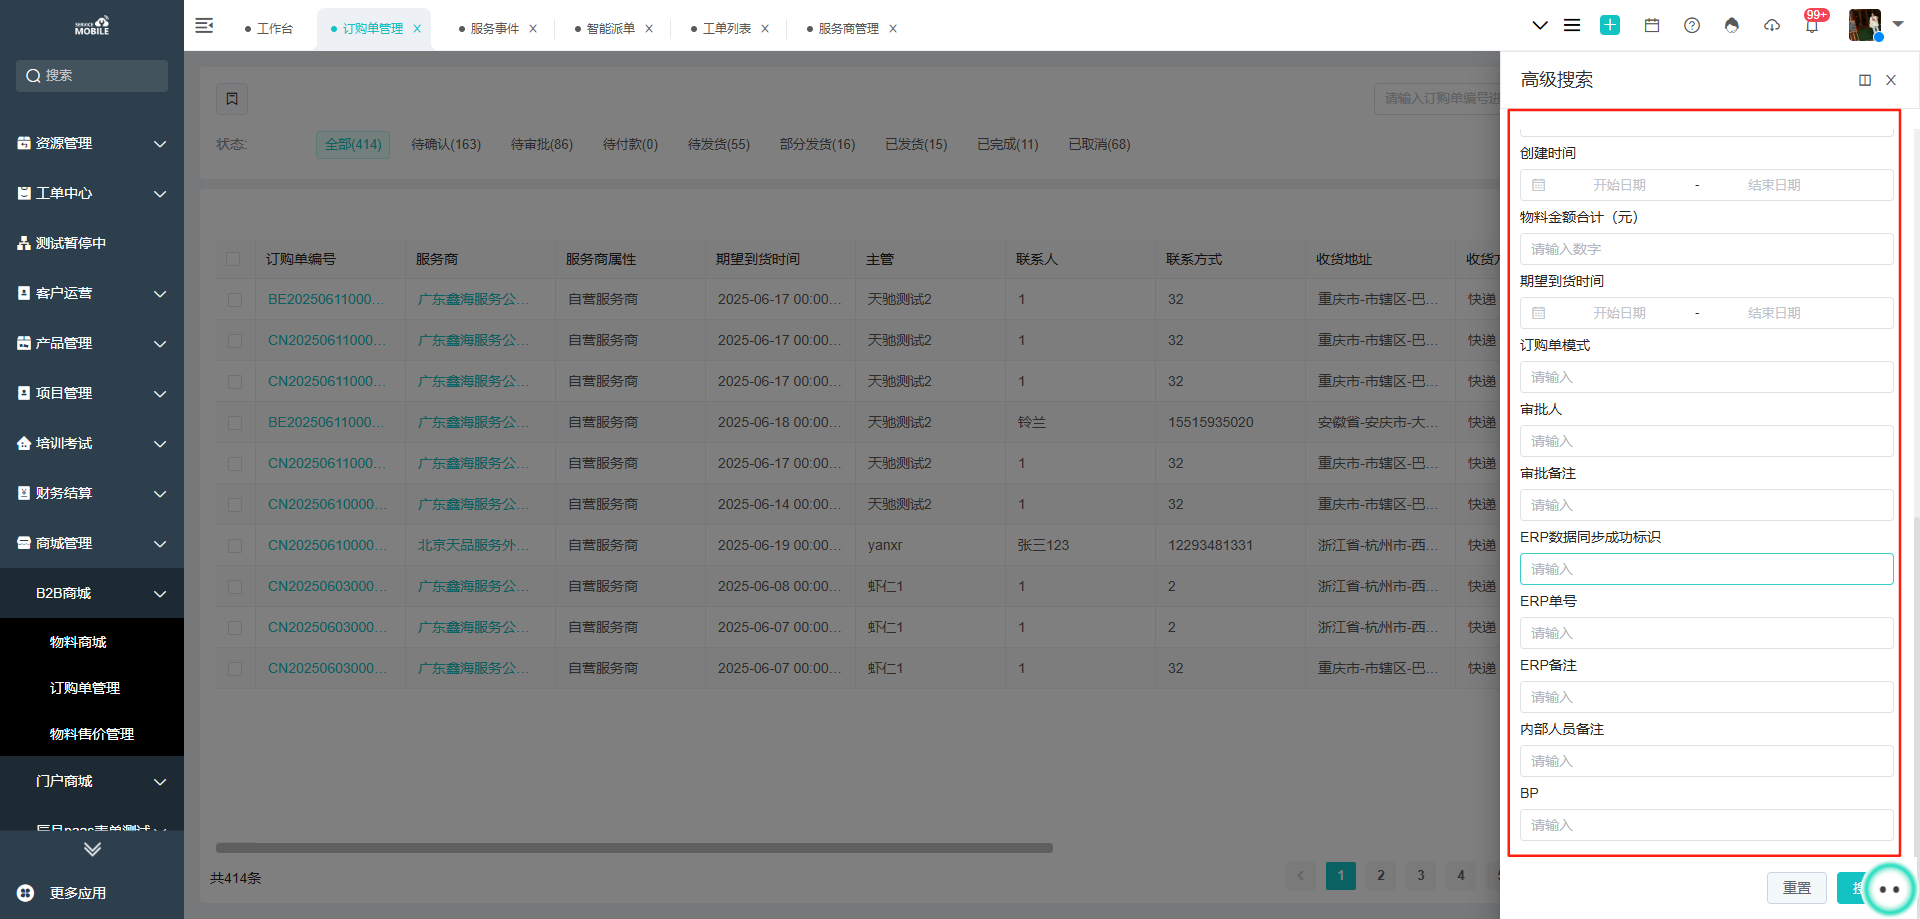Screen dimensions: 1920x919
Task: Close the 订购单管理 tab
Action: (x=417, y=29)
